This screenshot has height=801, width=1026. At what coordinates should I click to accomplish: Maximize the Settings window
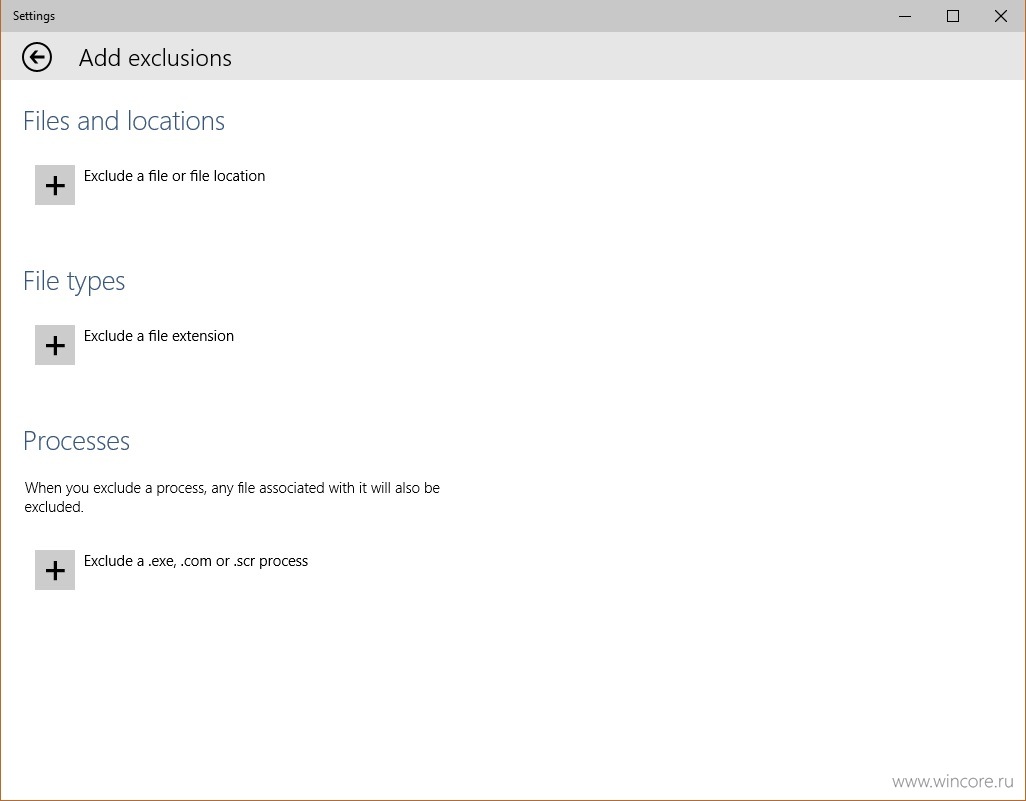[953, 16]
